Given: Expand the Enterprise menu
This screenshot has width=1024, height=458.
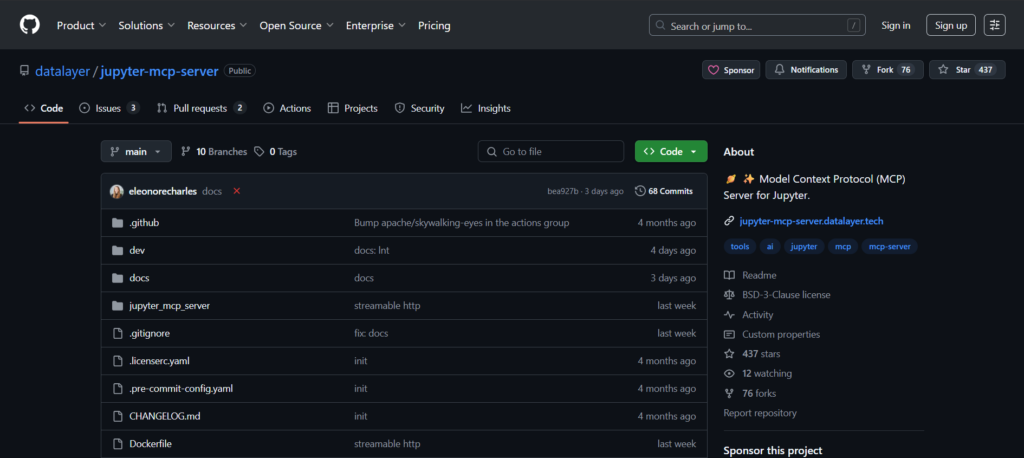Looking at the screenshot, I should pos(376,25).
